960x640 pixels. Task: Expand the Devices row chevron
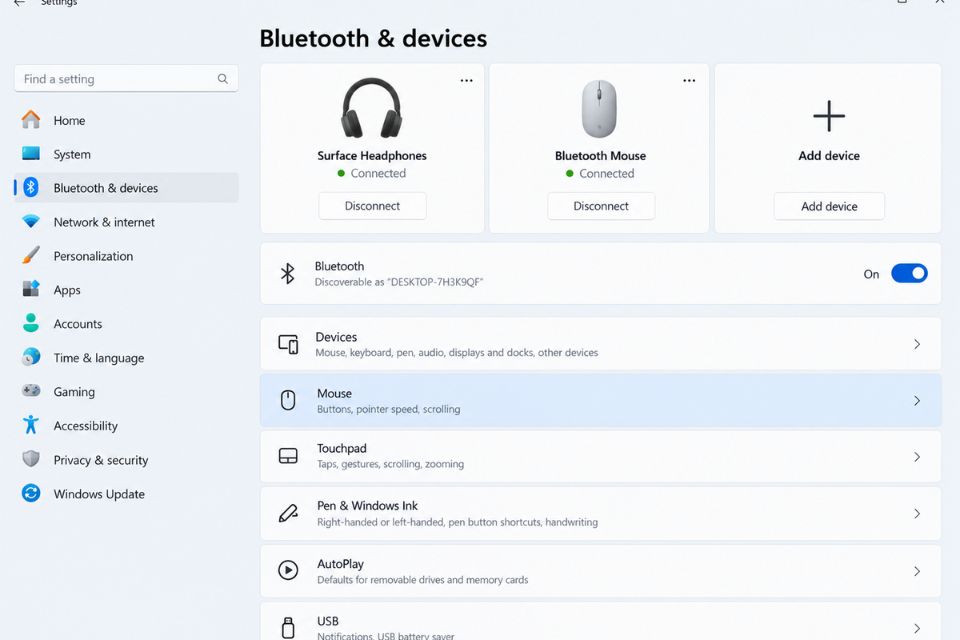917,344
